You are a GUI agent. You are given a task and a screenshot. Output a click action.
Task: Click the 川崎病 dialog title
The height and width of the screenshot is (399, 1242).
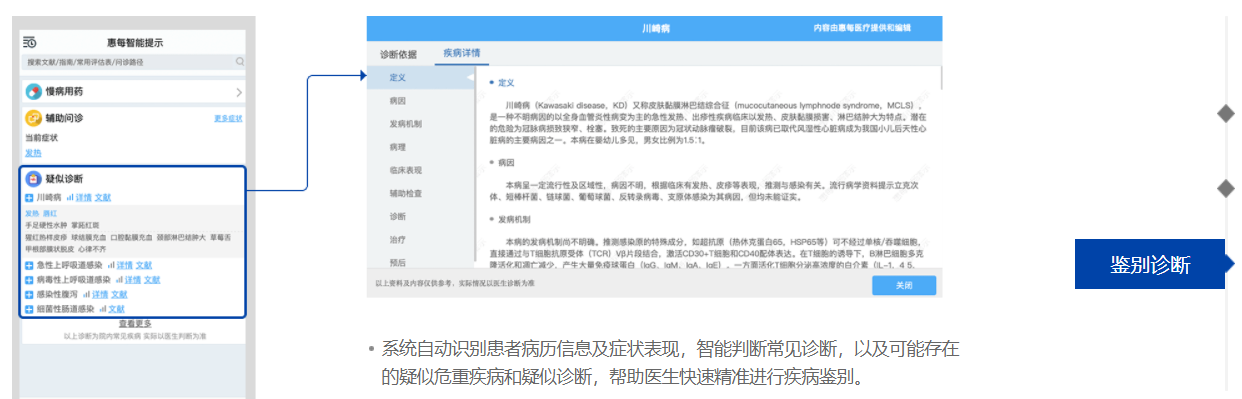[x=655, y=29]
